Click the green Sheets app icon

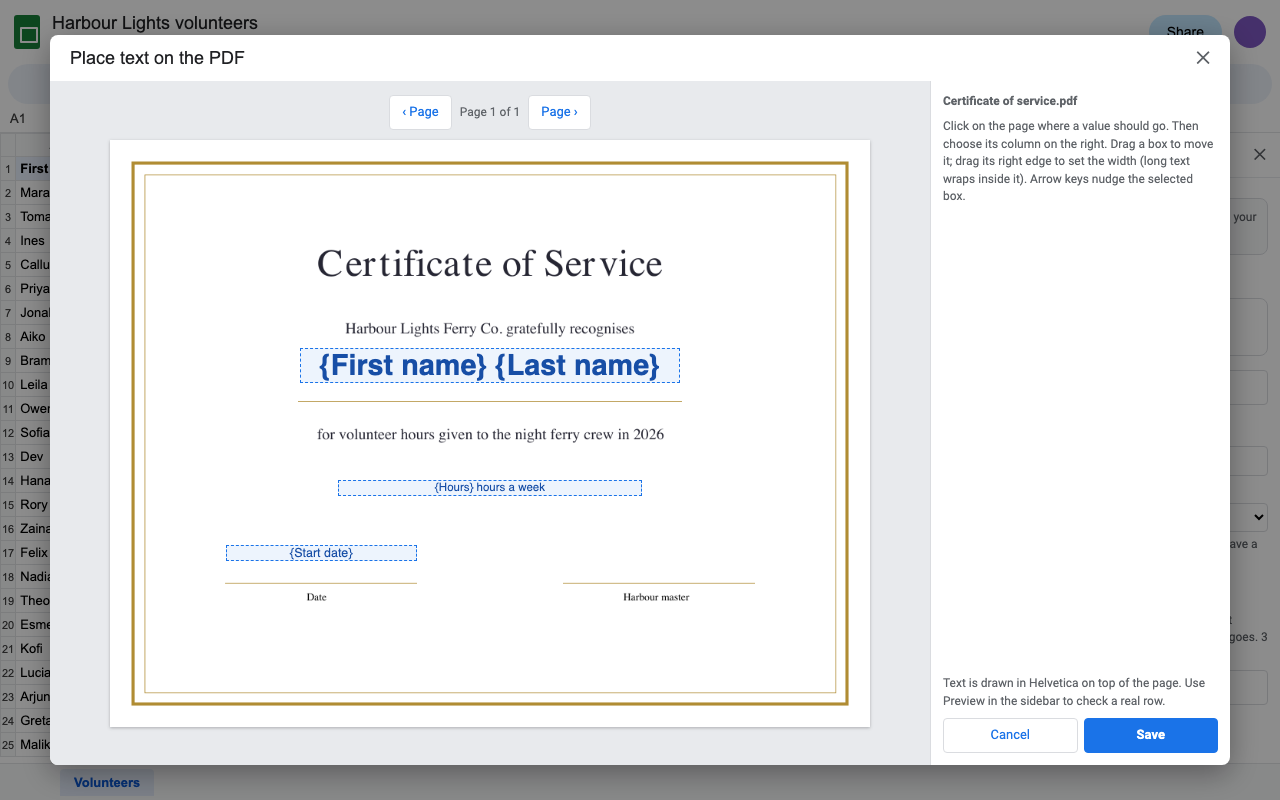(27, 32)
